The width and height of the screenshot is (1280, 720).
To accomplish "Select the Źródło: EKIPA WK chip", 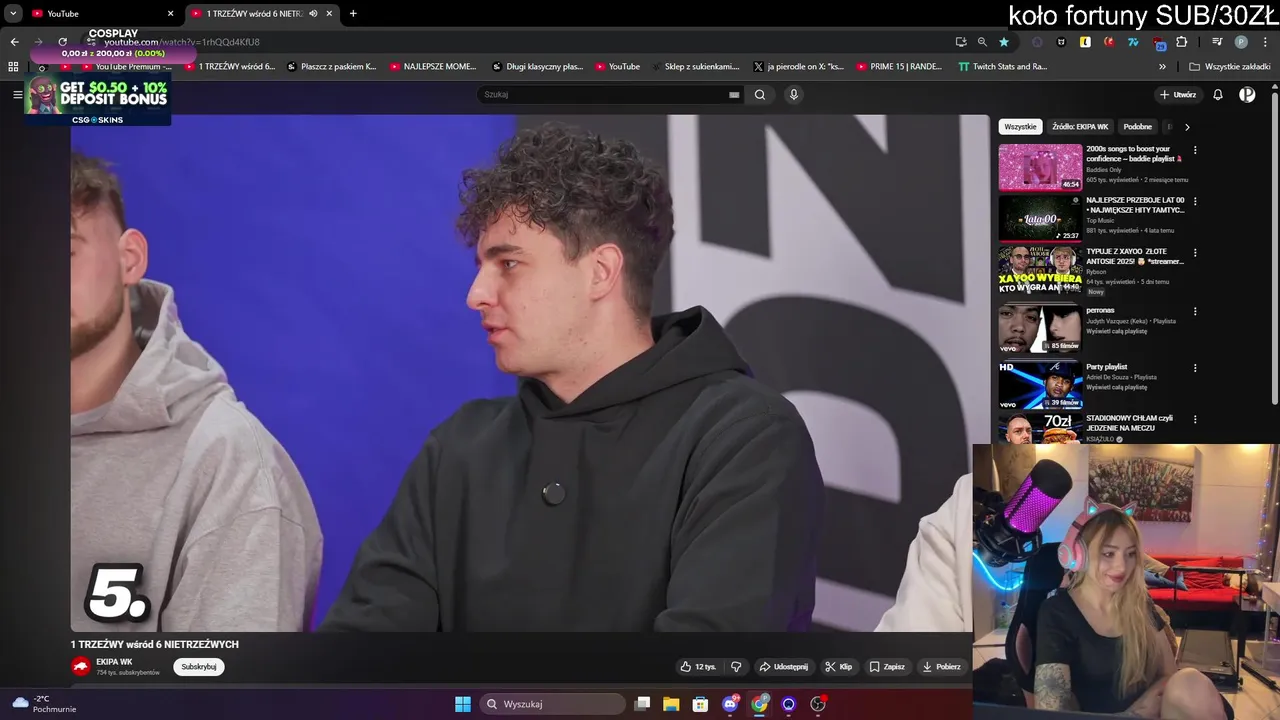I will tap(1080, 127).
